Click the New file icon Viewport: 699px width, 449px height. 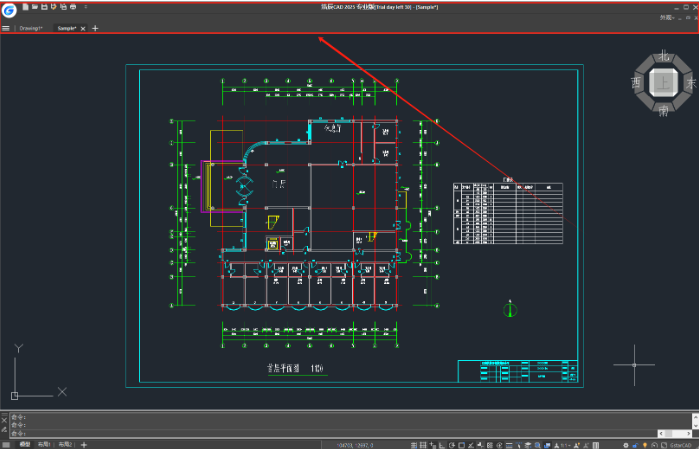(x=24, y=7)
